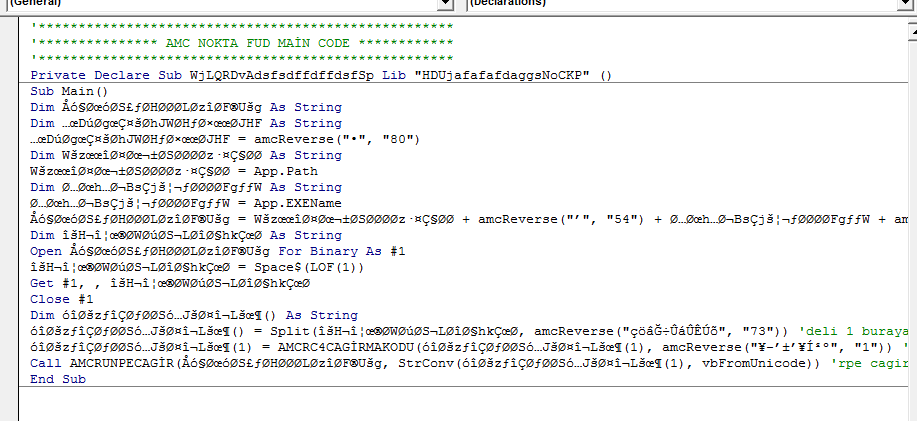Click the "'deli 1 buraya" comment

click(x=853, y=332)
